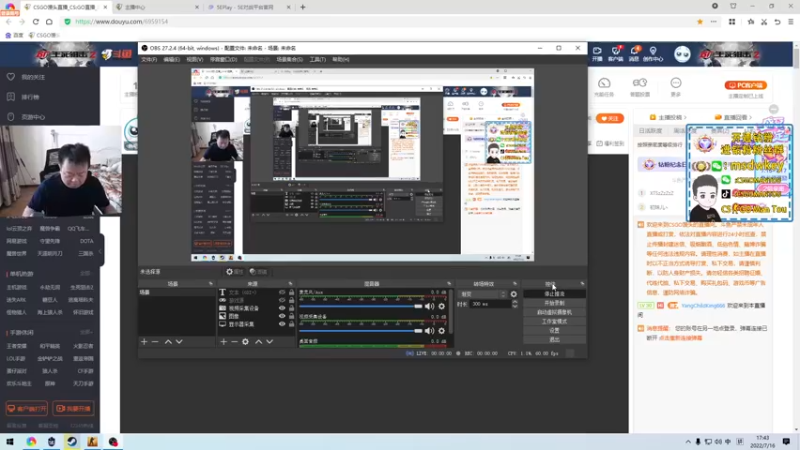800x450 pixels.
Task: Click the 属性 properties gear button above the docks
Action: 235,272
